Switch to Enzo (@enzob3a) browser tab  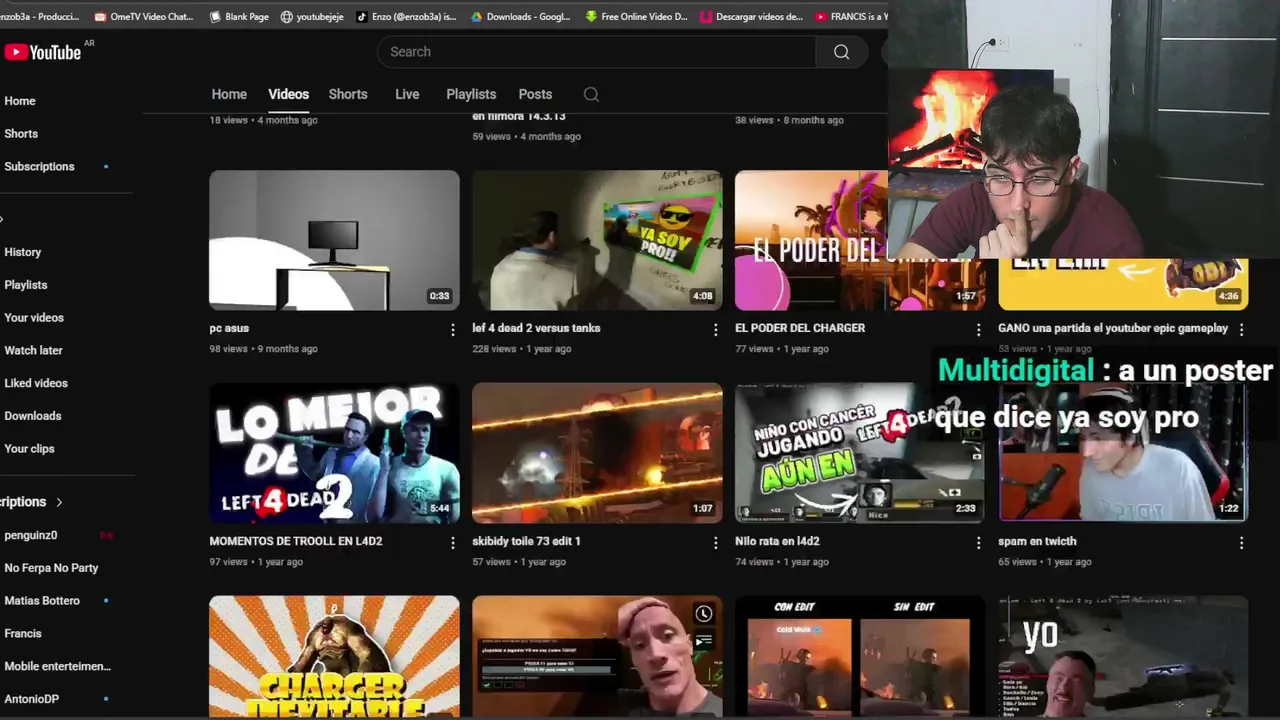coord(406,16)
